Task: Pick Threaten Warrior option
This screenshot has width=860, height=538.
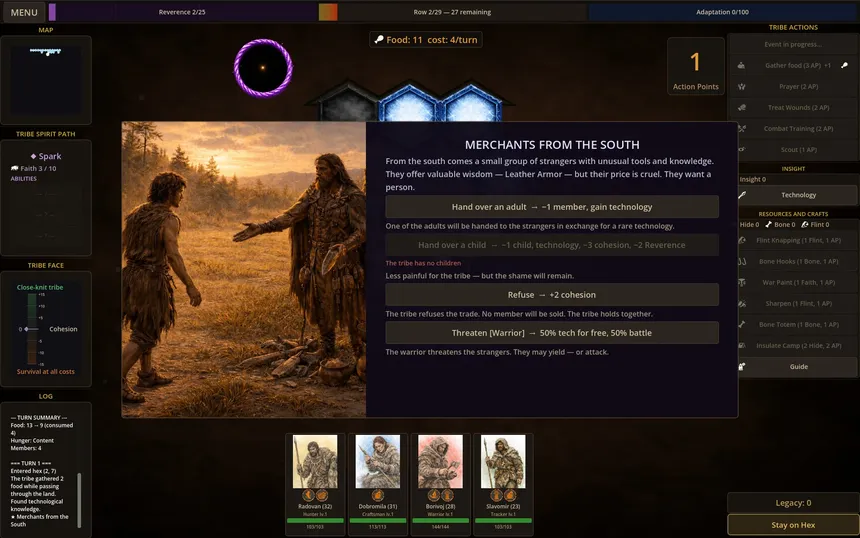Action: (x=552, y=333)
